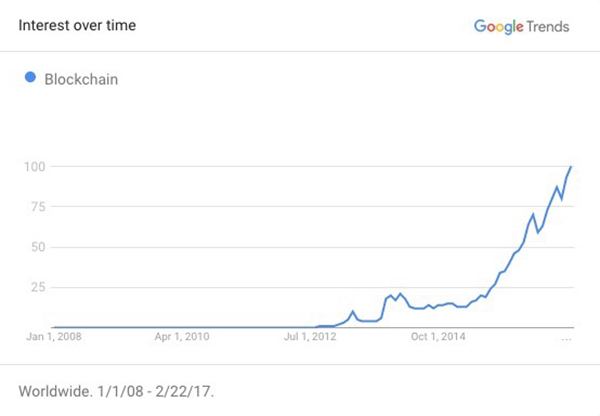Click the word Google in the logo

tap(499, 25)
